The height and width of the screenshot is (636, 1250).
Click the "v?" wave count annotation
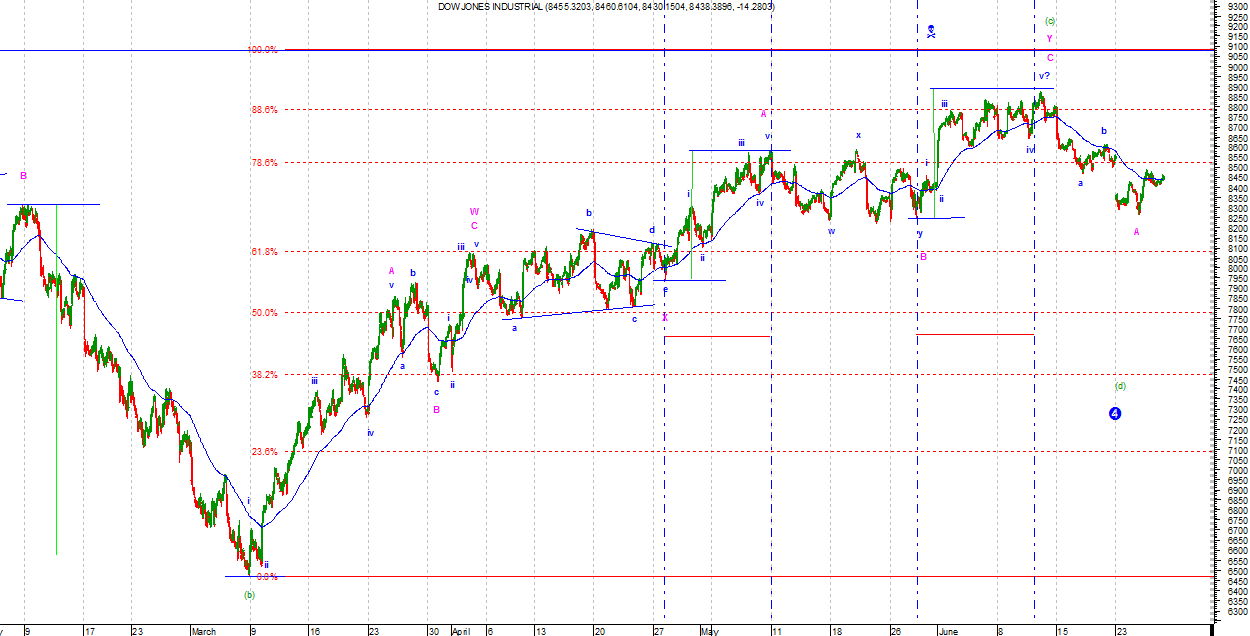pos(1043,76)
